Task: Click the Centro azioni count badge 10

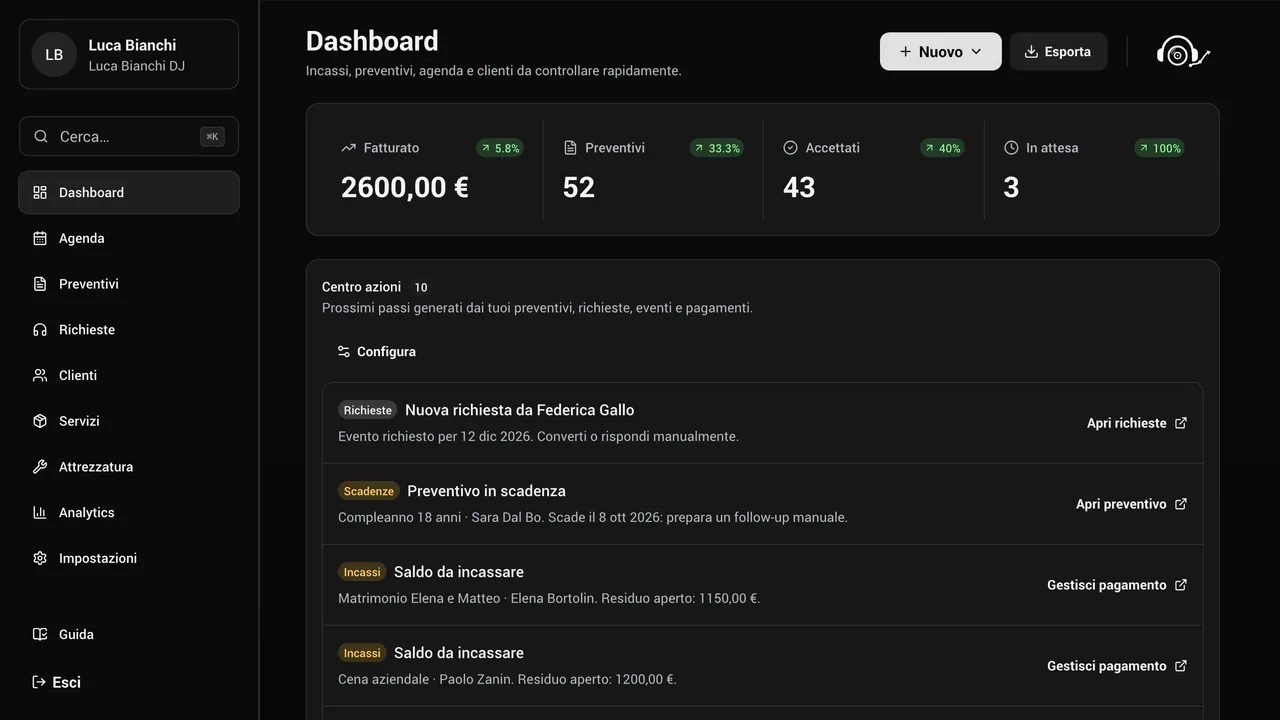Action: [421, 287]
